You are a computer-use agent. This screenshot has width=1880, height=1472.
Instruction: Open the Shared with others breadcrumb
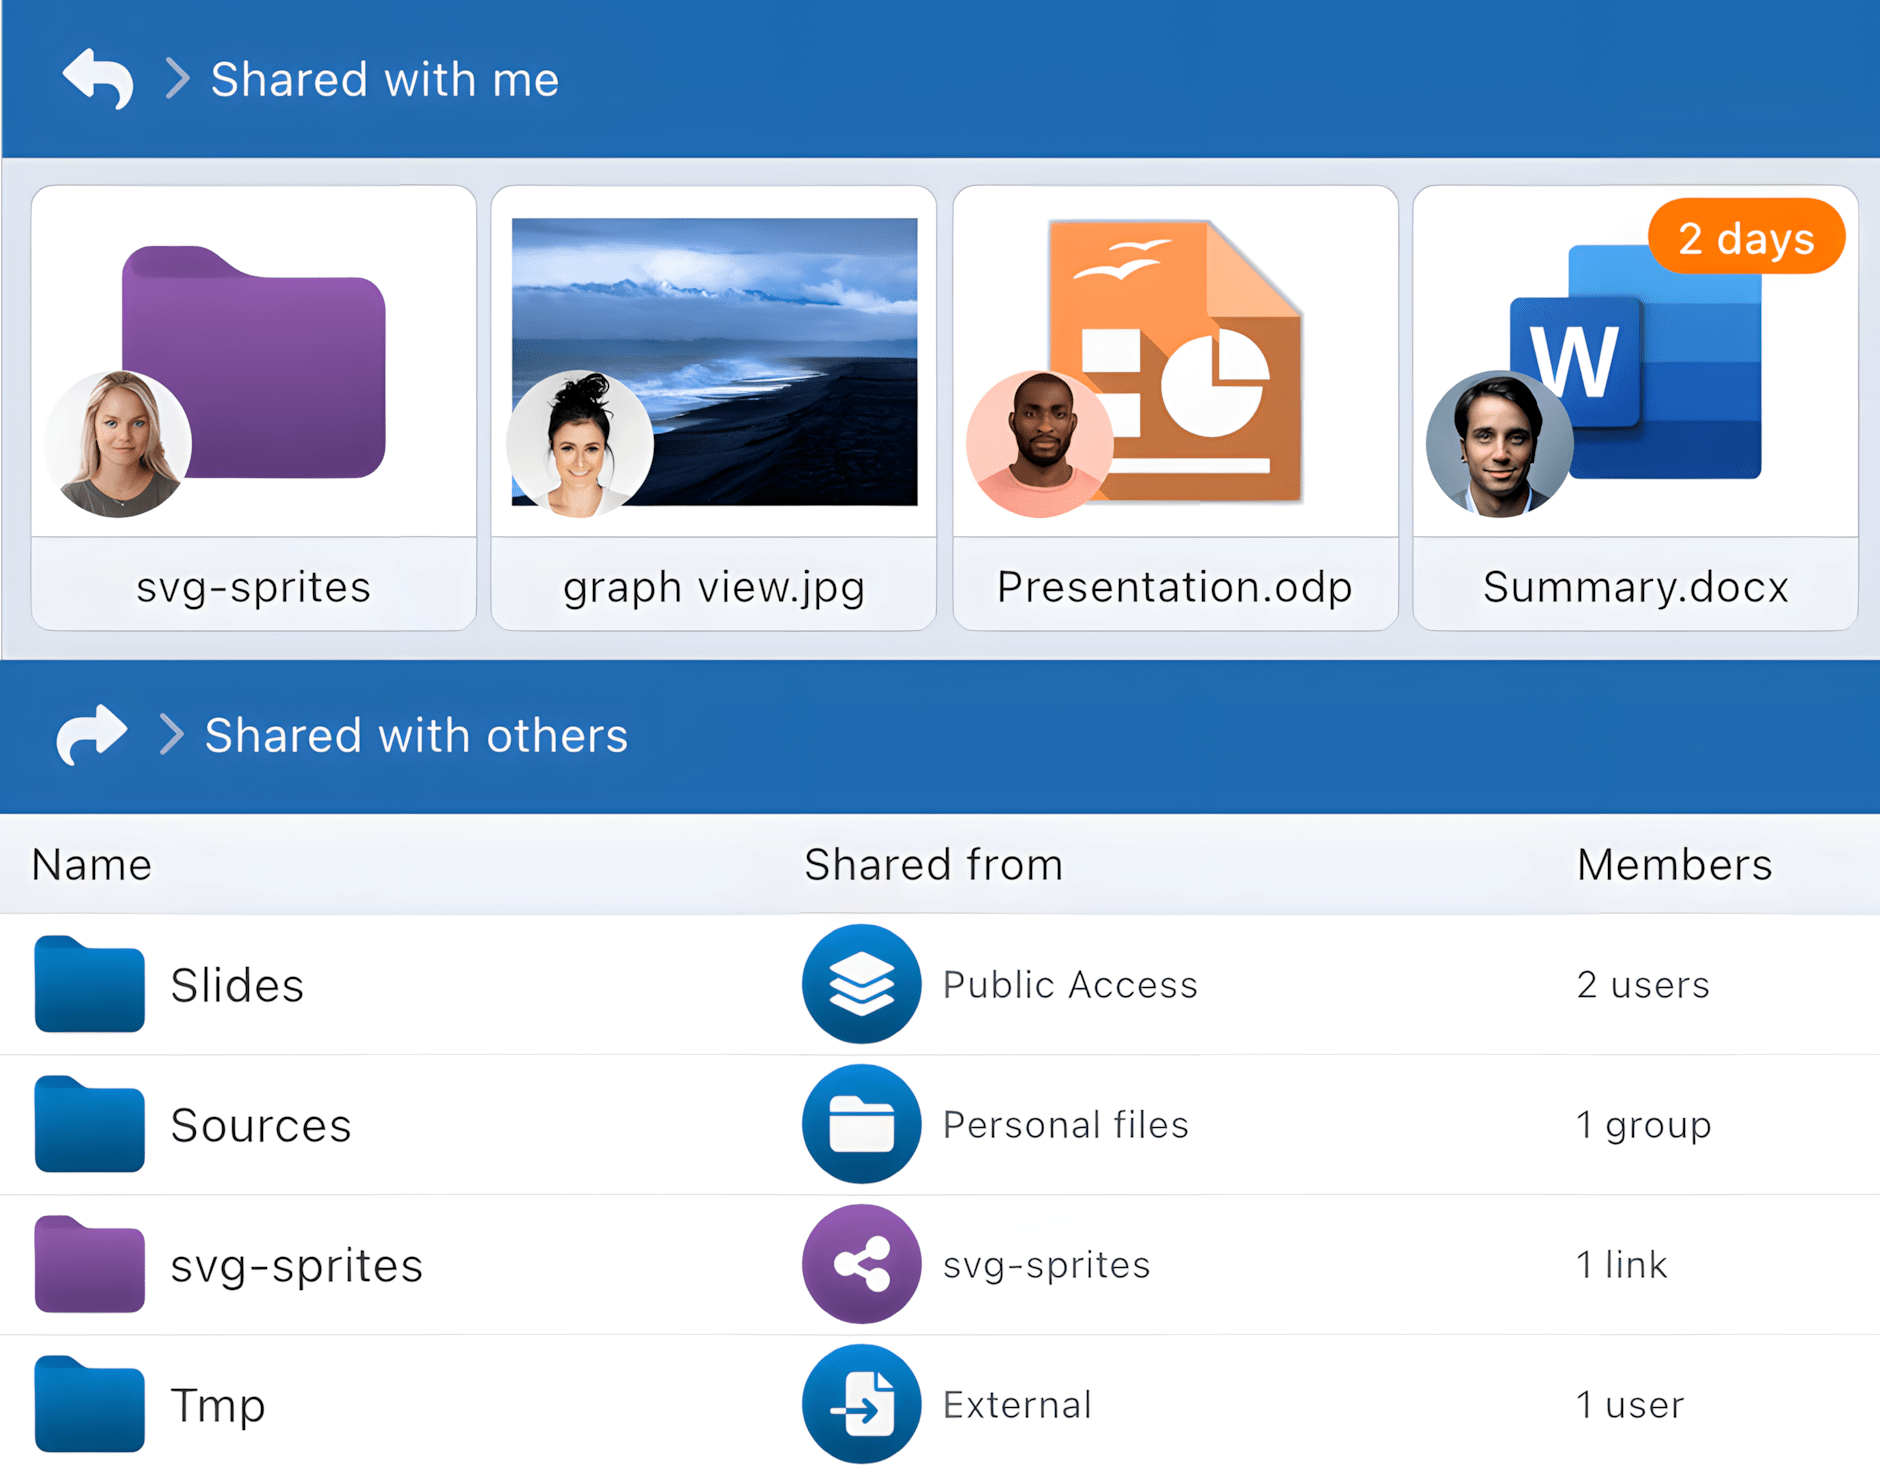click(416, 736)
